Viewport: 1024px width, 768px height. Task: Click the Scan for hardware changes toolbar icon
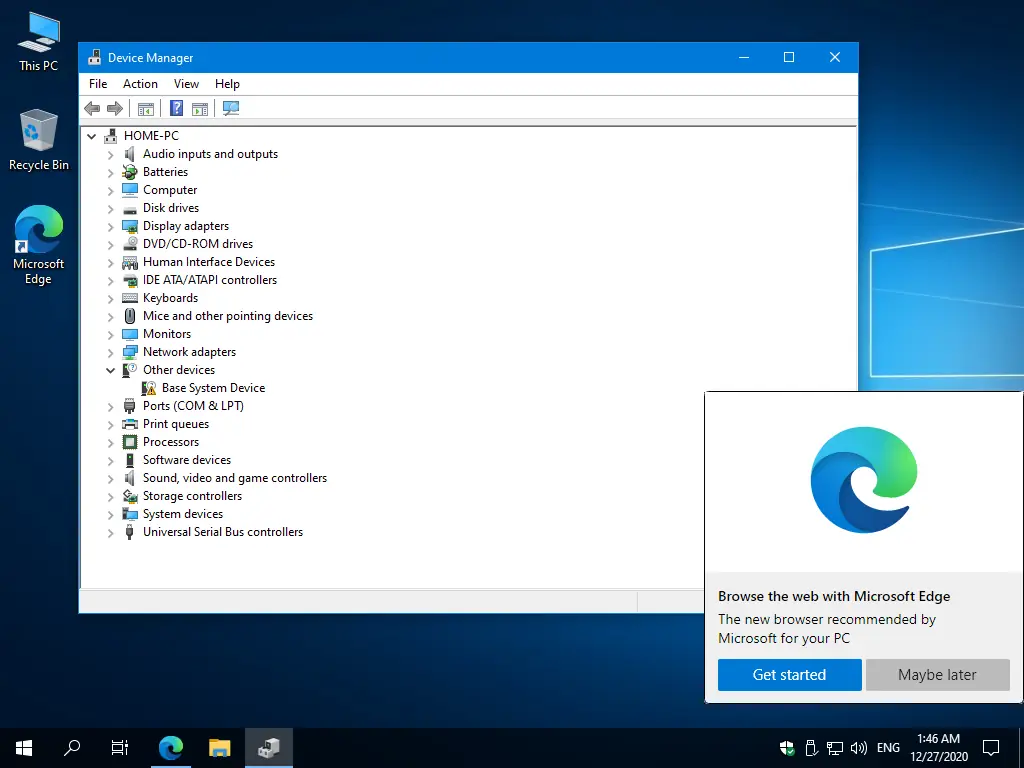click(231, 108)
